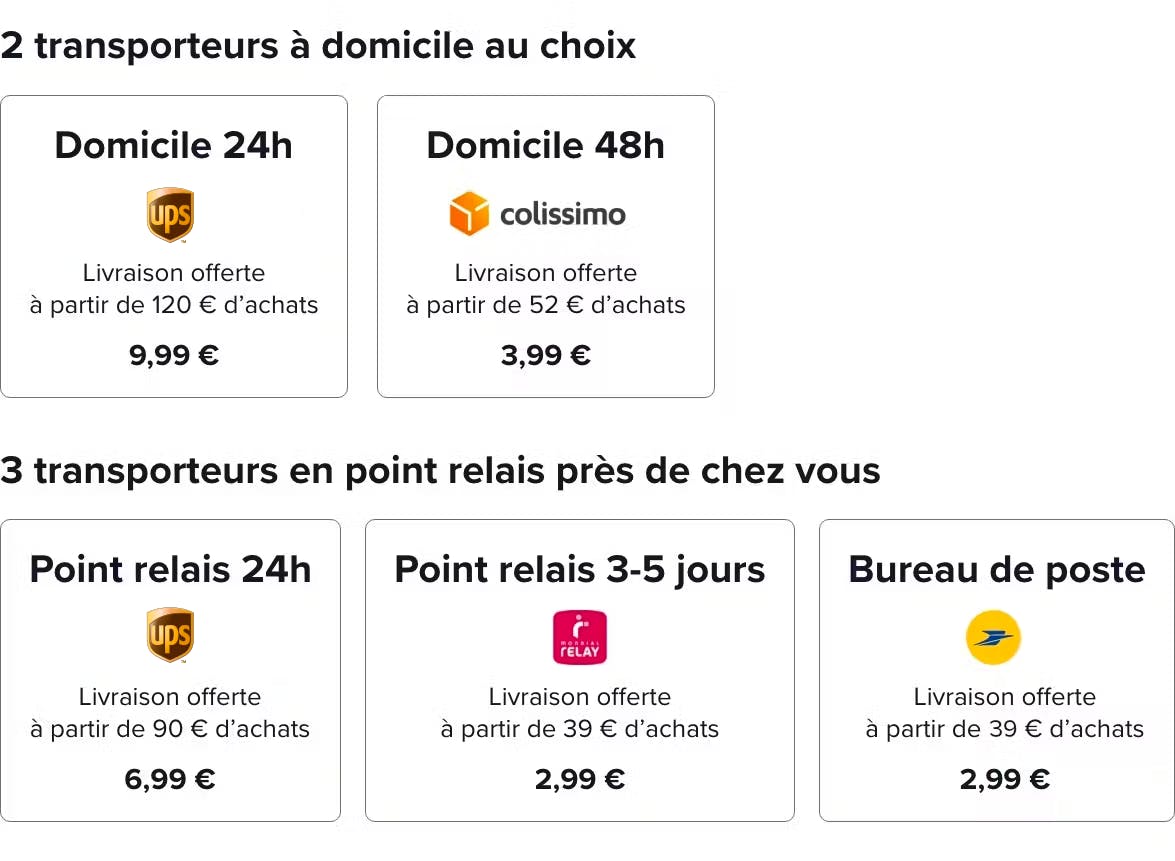This screenshot has height=861, width=1175.
Task: Click the 6,99 € relay price
Action: click(x=170, y=779)
